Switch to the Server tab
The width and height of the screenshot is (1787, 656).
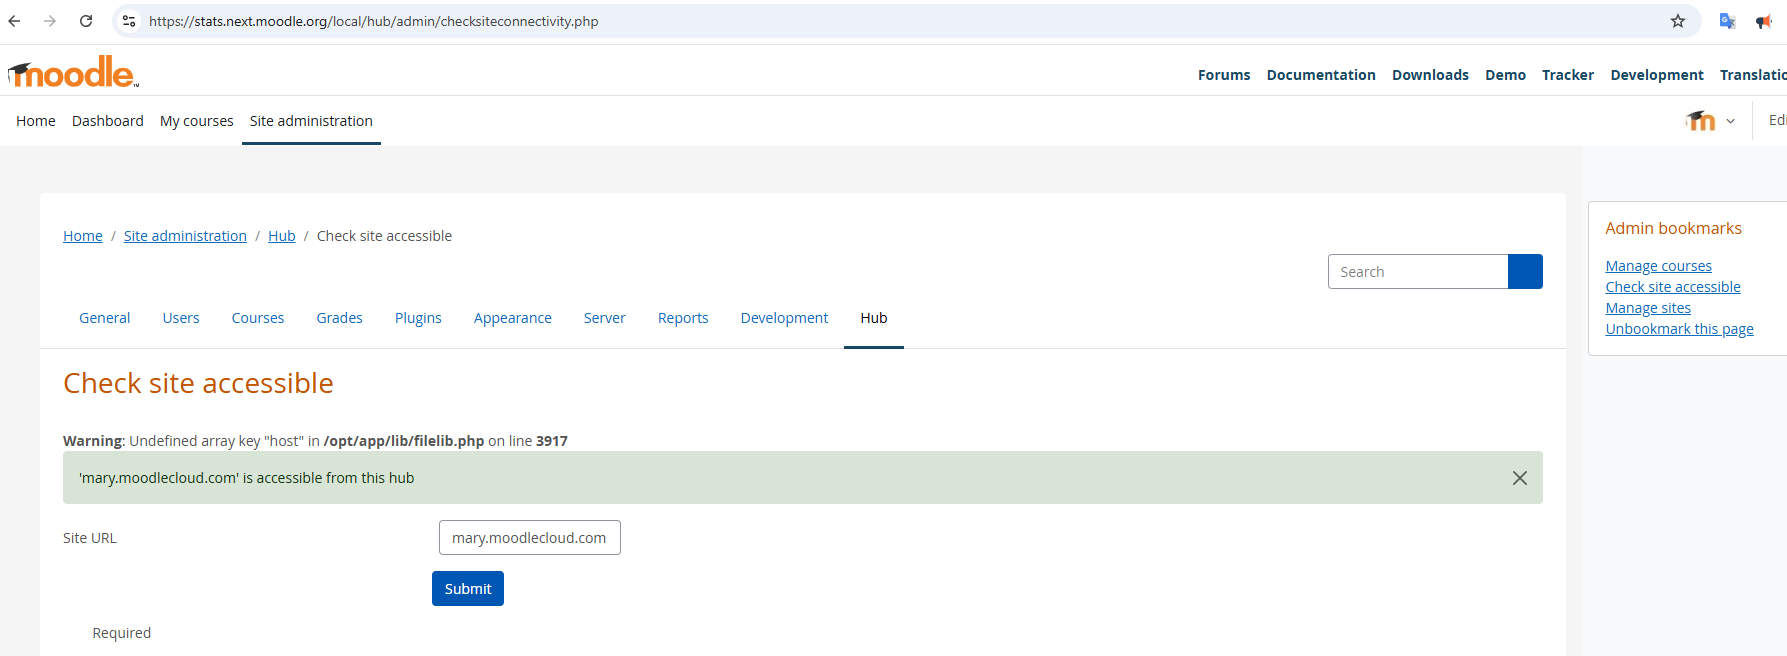click(605, 318)
